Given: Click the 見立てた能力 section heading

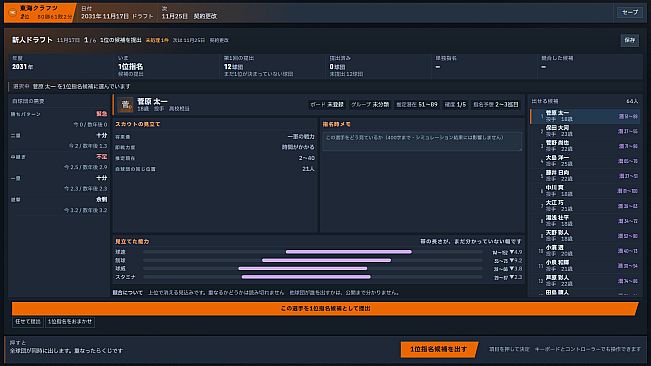Looking at the screenshot, I should [132, 241].
